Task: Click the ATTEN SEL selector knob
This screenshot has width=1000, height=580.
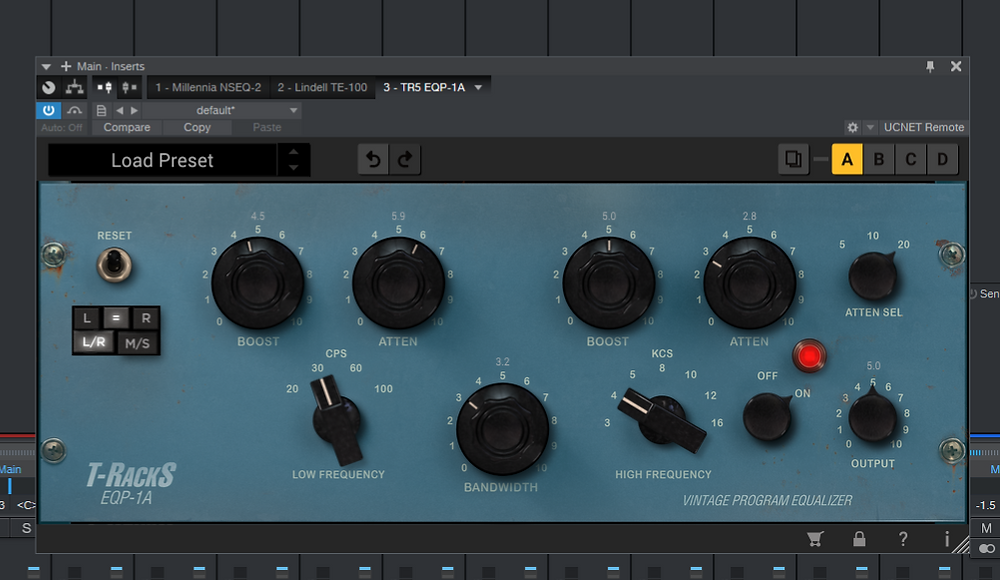Action: tap(872, 276)
